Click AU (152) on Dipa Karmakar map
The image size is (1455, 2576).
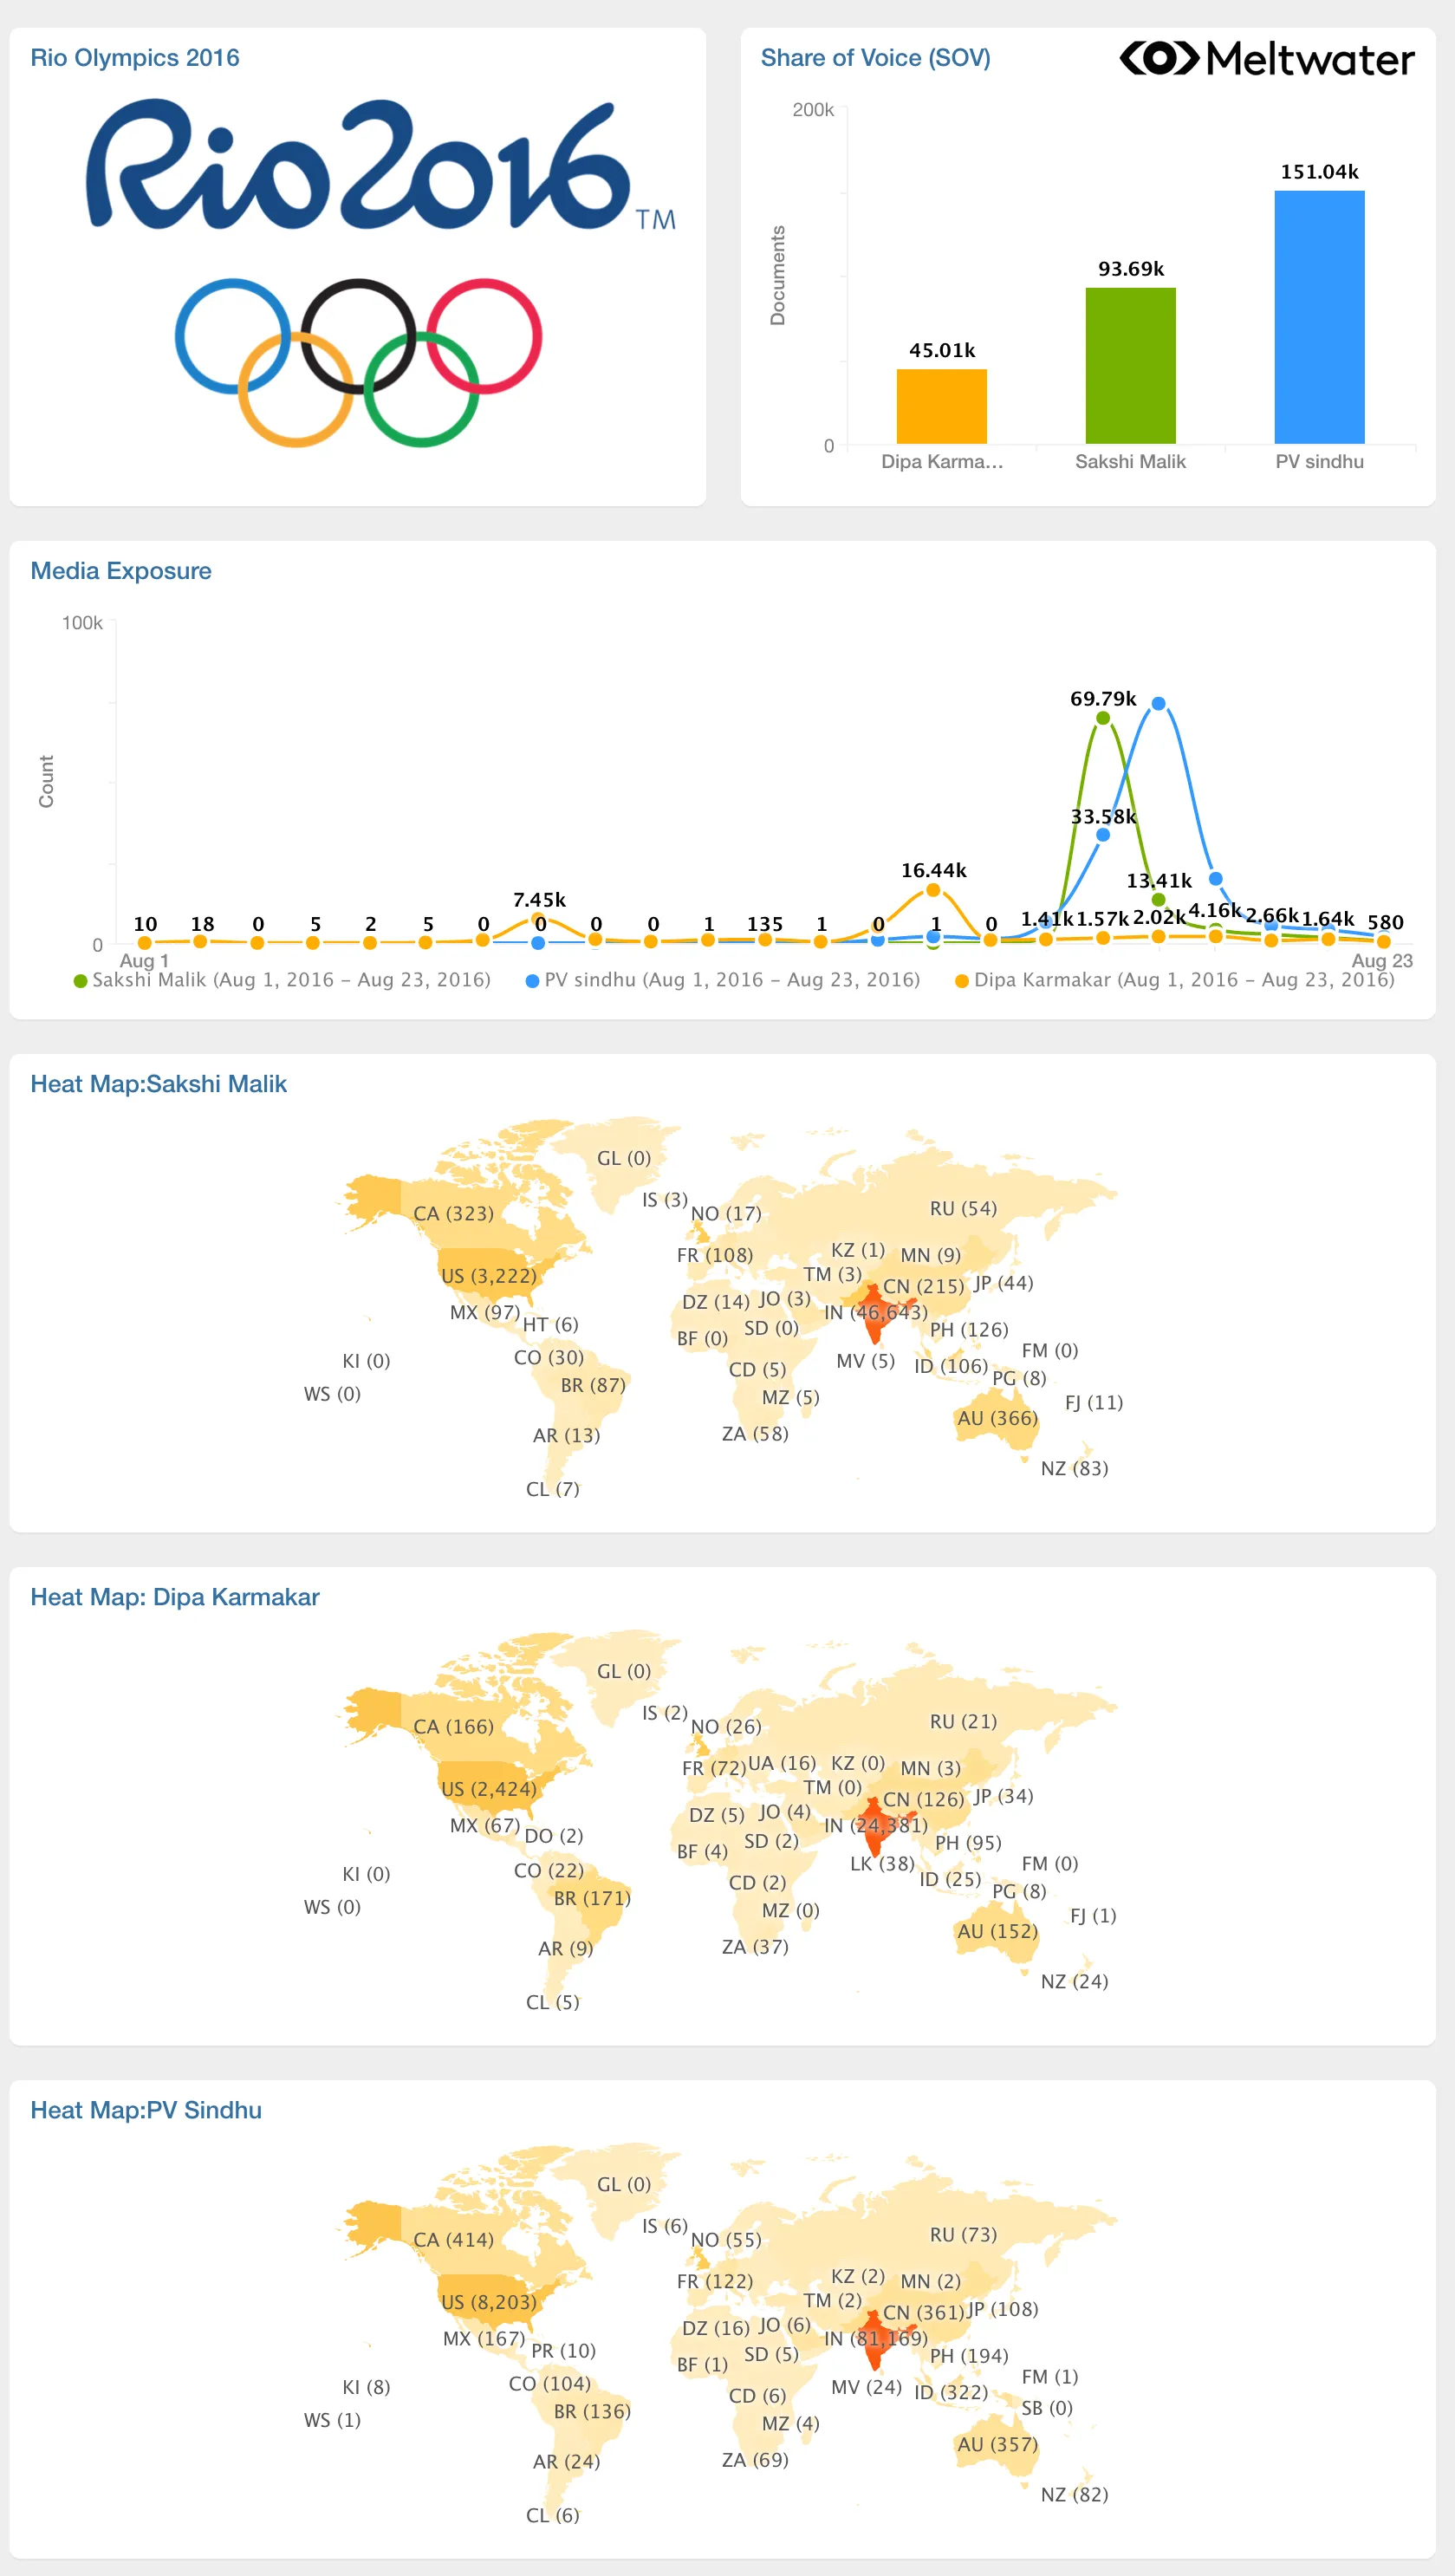[x=997, y=1931]
